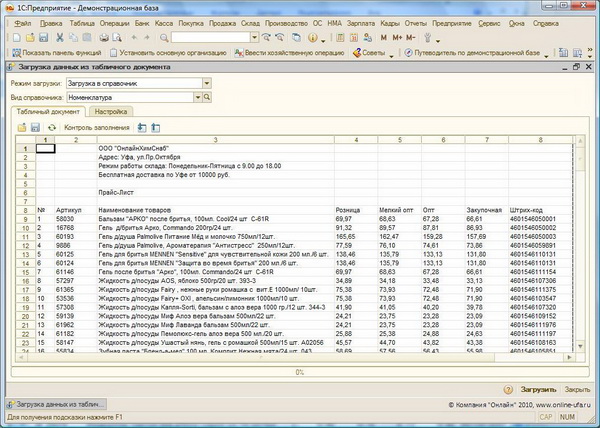Save icon in table document toolbar
600x428 pixels.
[35, 127]
